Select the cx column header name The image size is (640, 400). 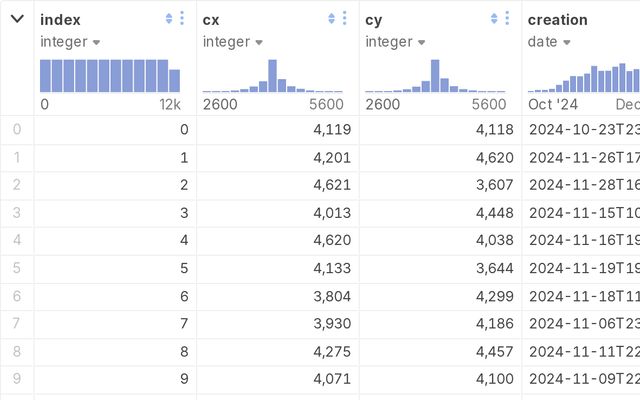coord(211,19)
